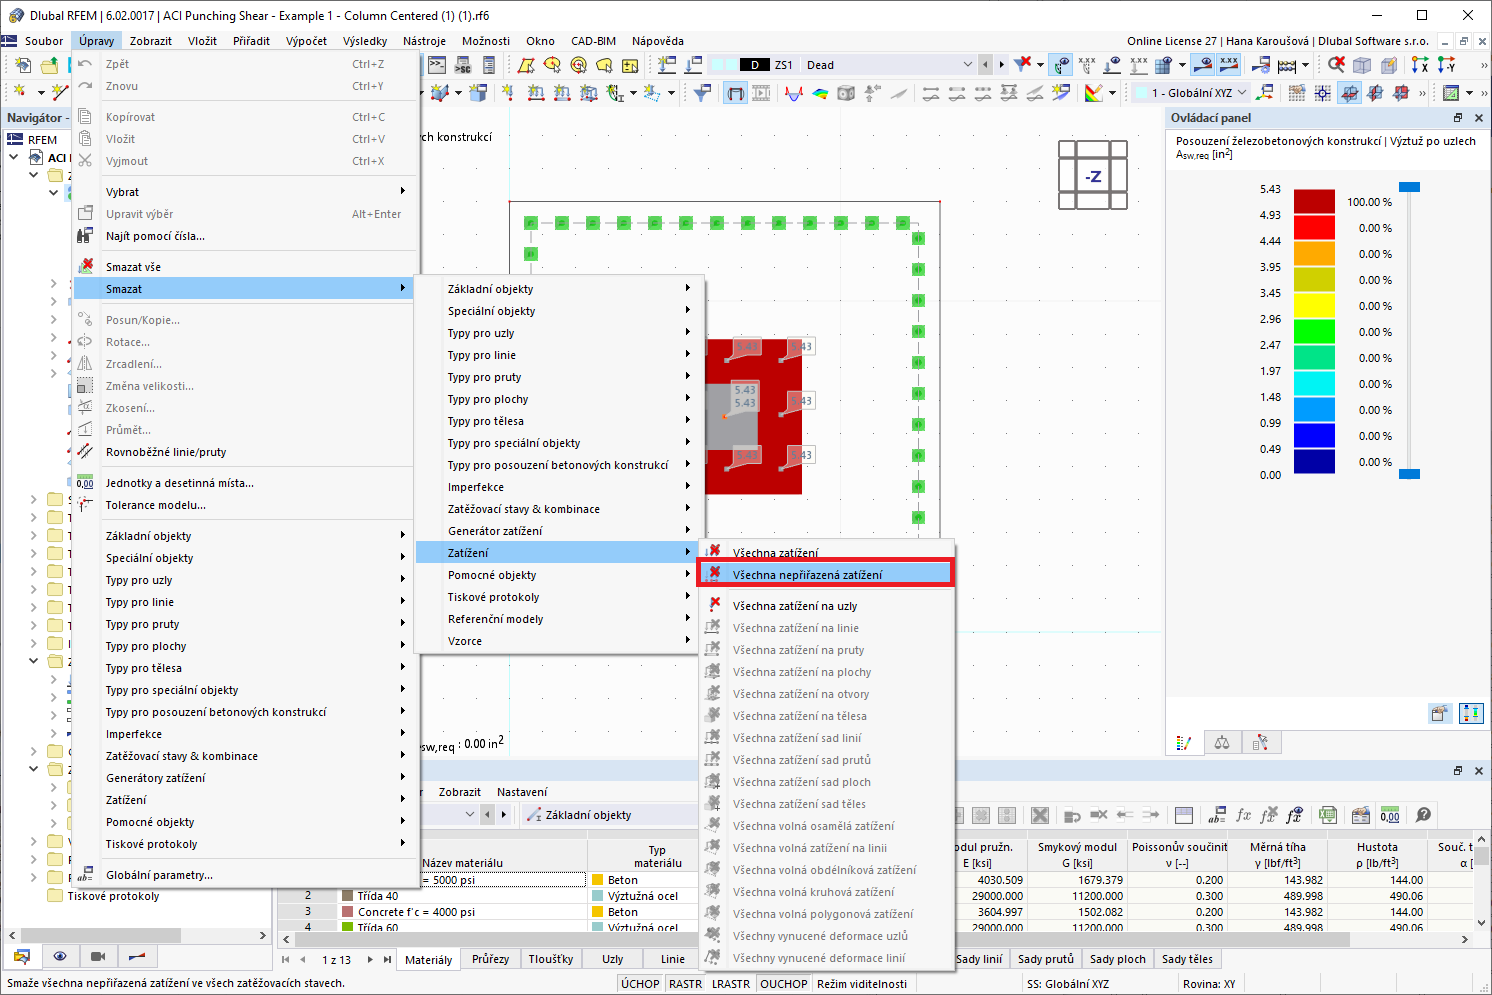This screenshot has width=1492, height=995.
Task: Click the Excel export icon in table toolbar
Action: tap(1328, 815)
